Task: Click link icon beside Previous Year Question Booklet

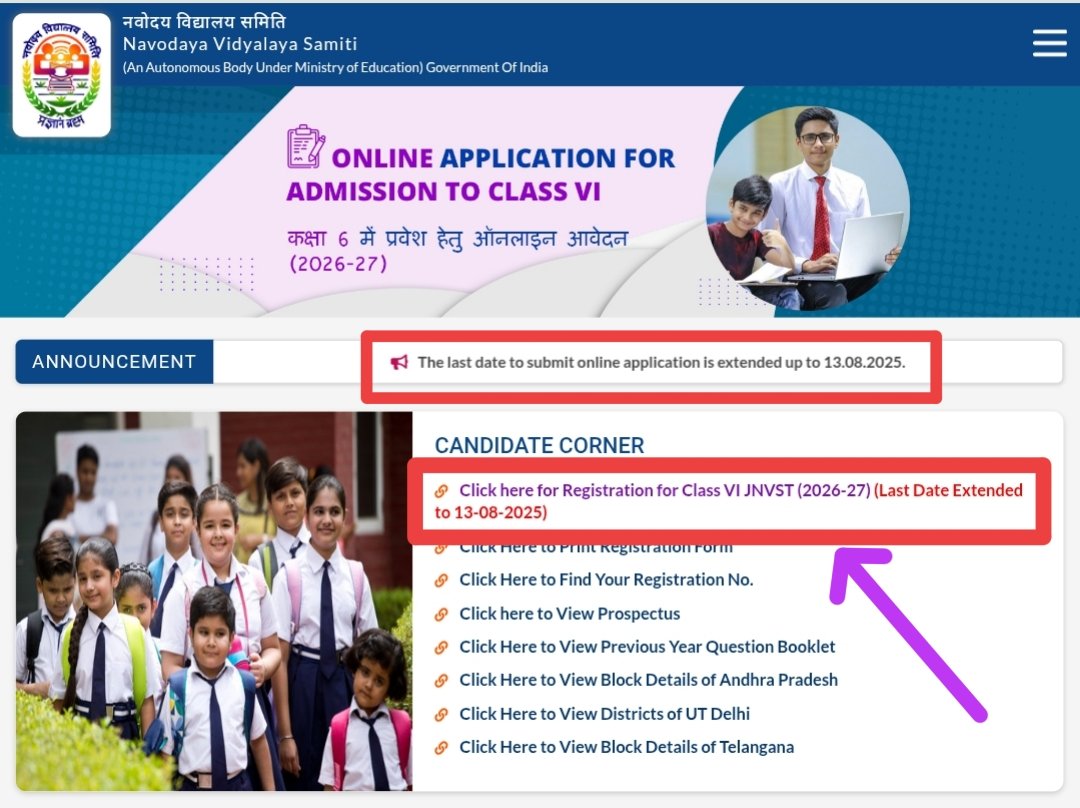Action: [442, 648]
